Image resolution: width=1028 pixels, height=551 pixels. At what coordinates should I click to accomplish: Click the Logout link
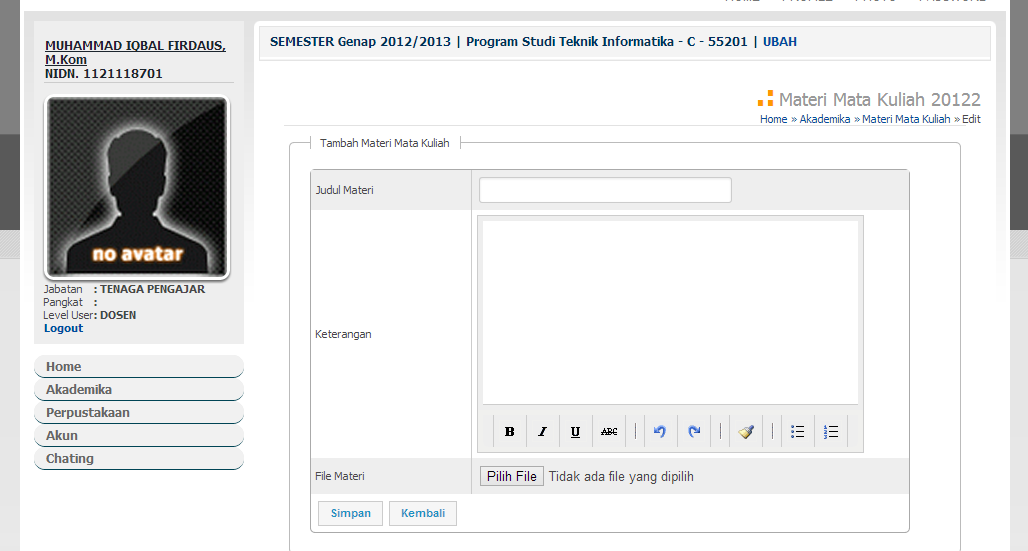(x=63, y=328)
